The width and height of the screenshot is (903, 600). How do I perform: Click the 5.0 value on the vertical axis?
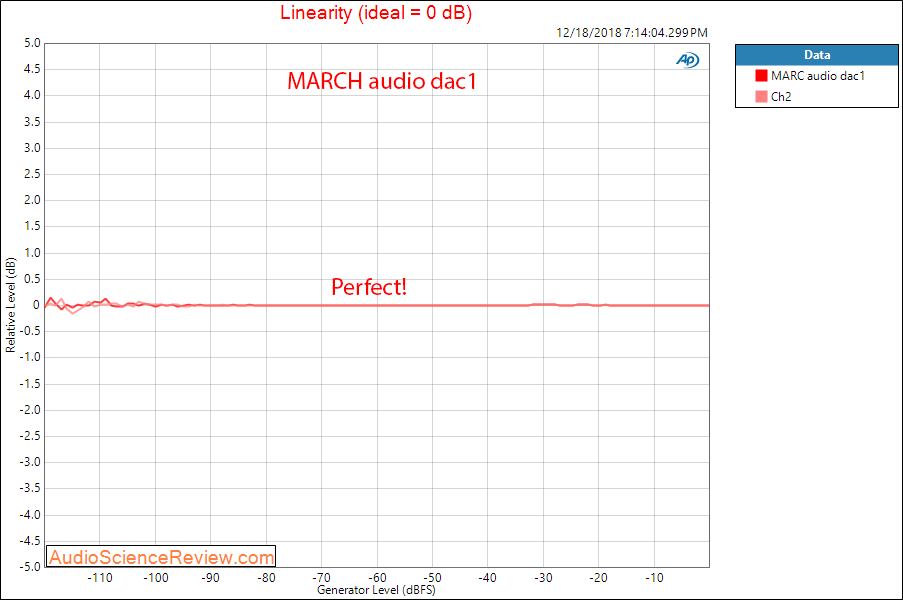[32, 43]
